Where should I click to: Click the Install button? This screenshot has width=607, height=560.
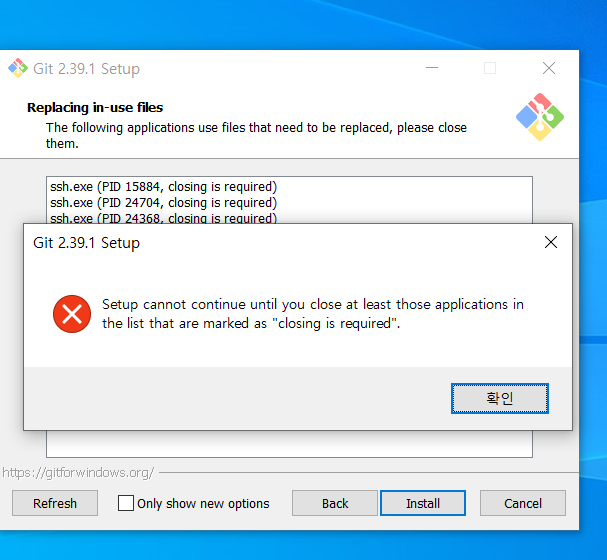[x=423, y=503]
